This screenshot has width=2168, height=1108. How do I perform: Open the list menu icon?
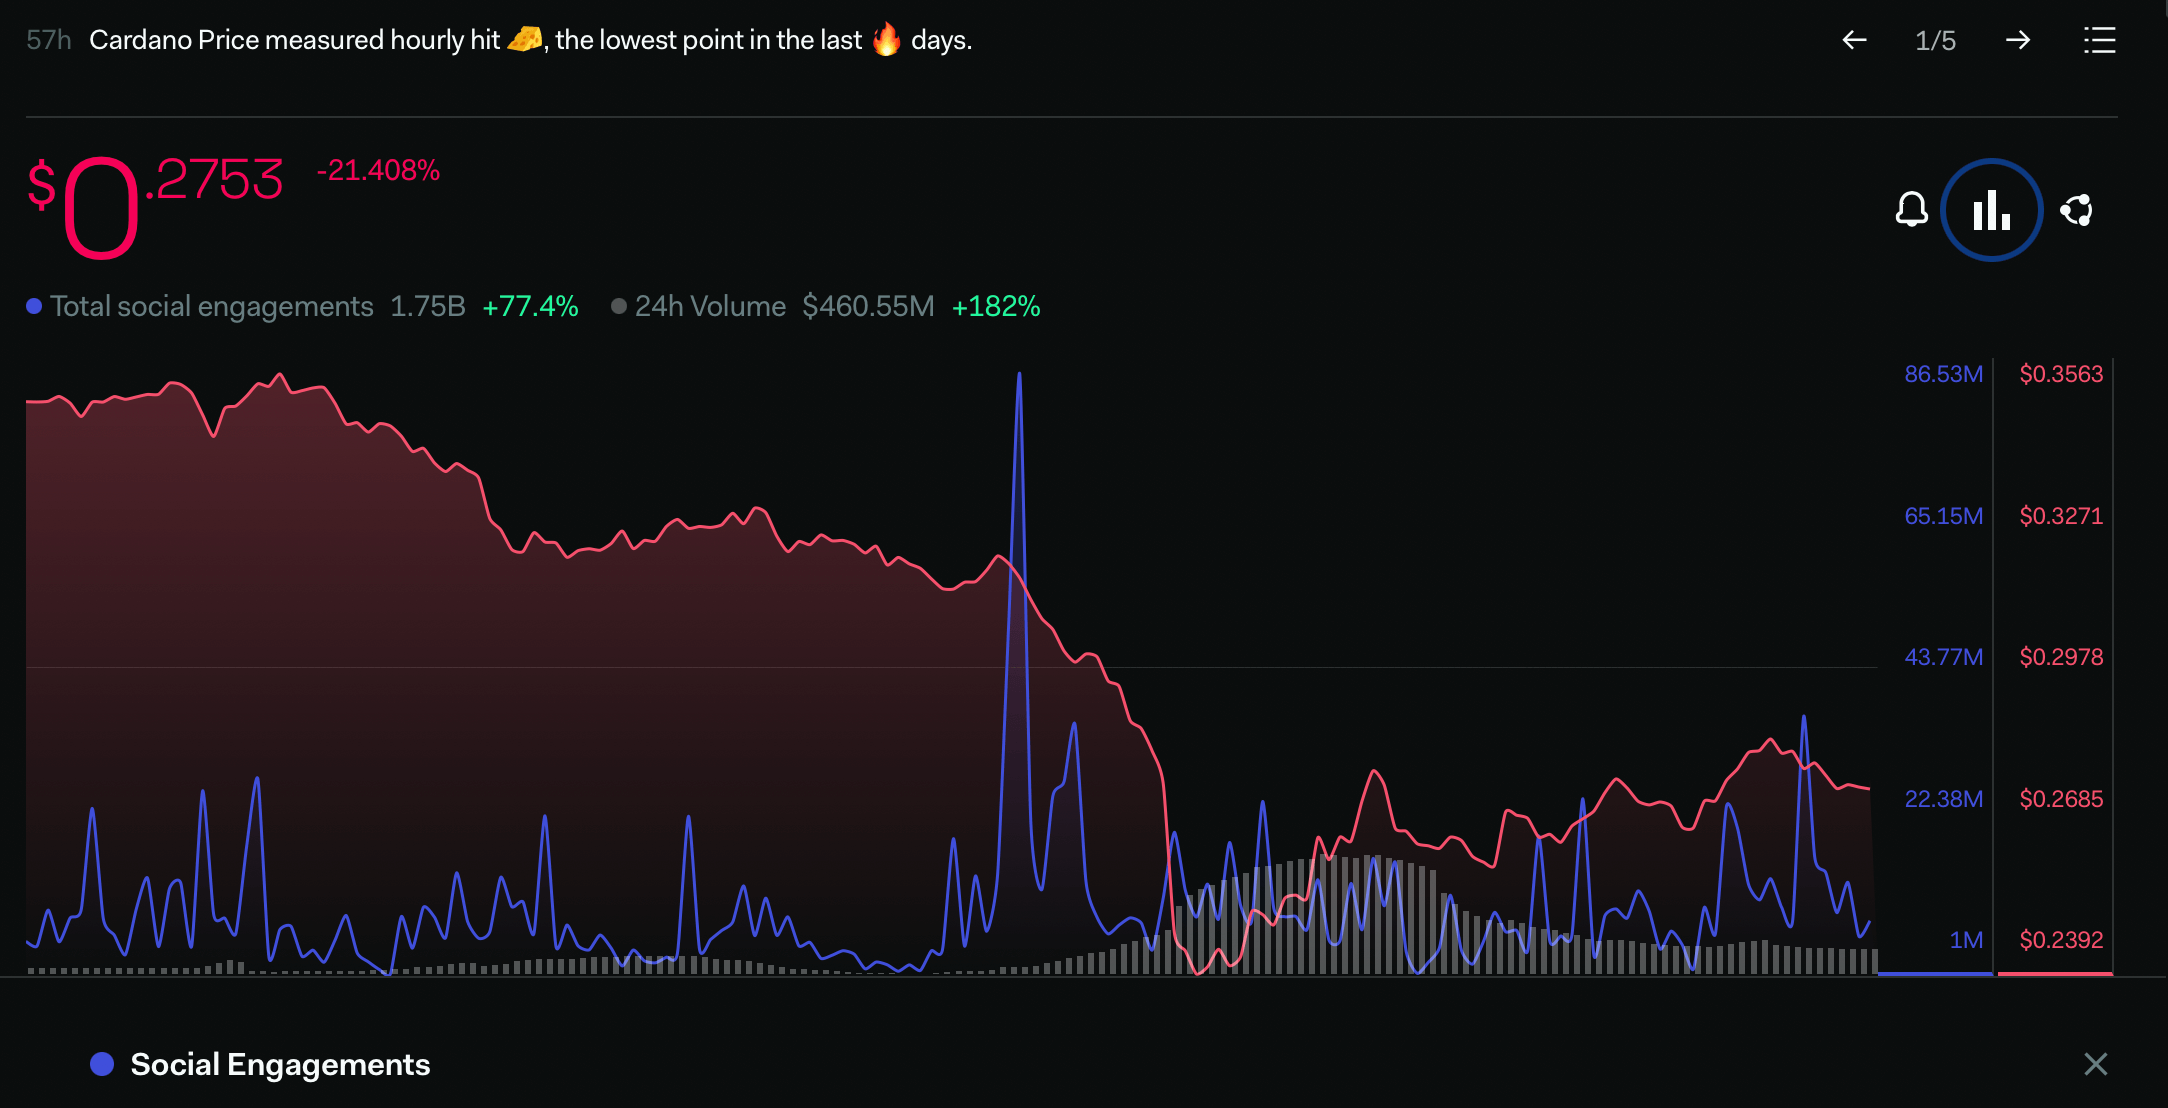(x=2099, y=40)
